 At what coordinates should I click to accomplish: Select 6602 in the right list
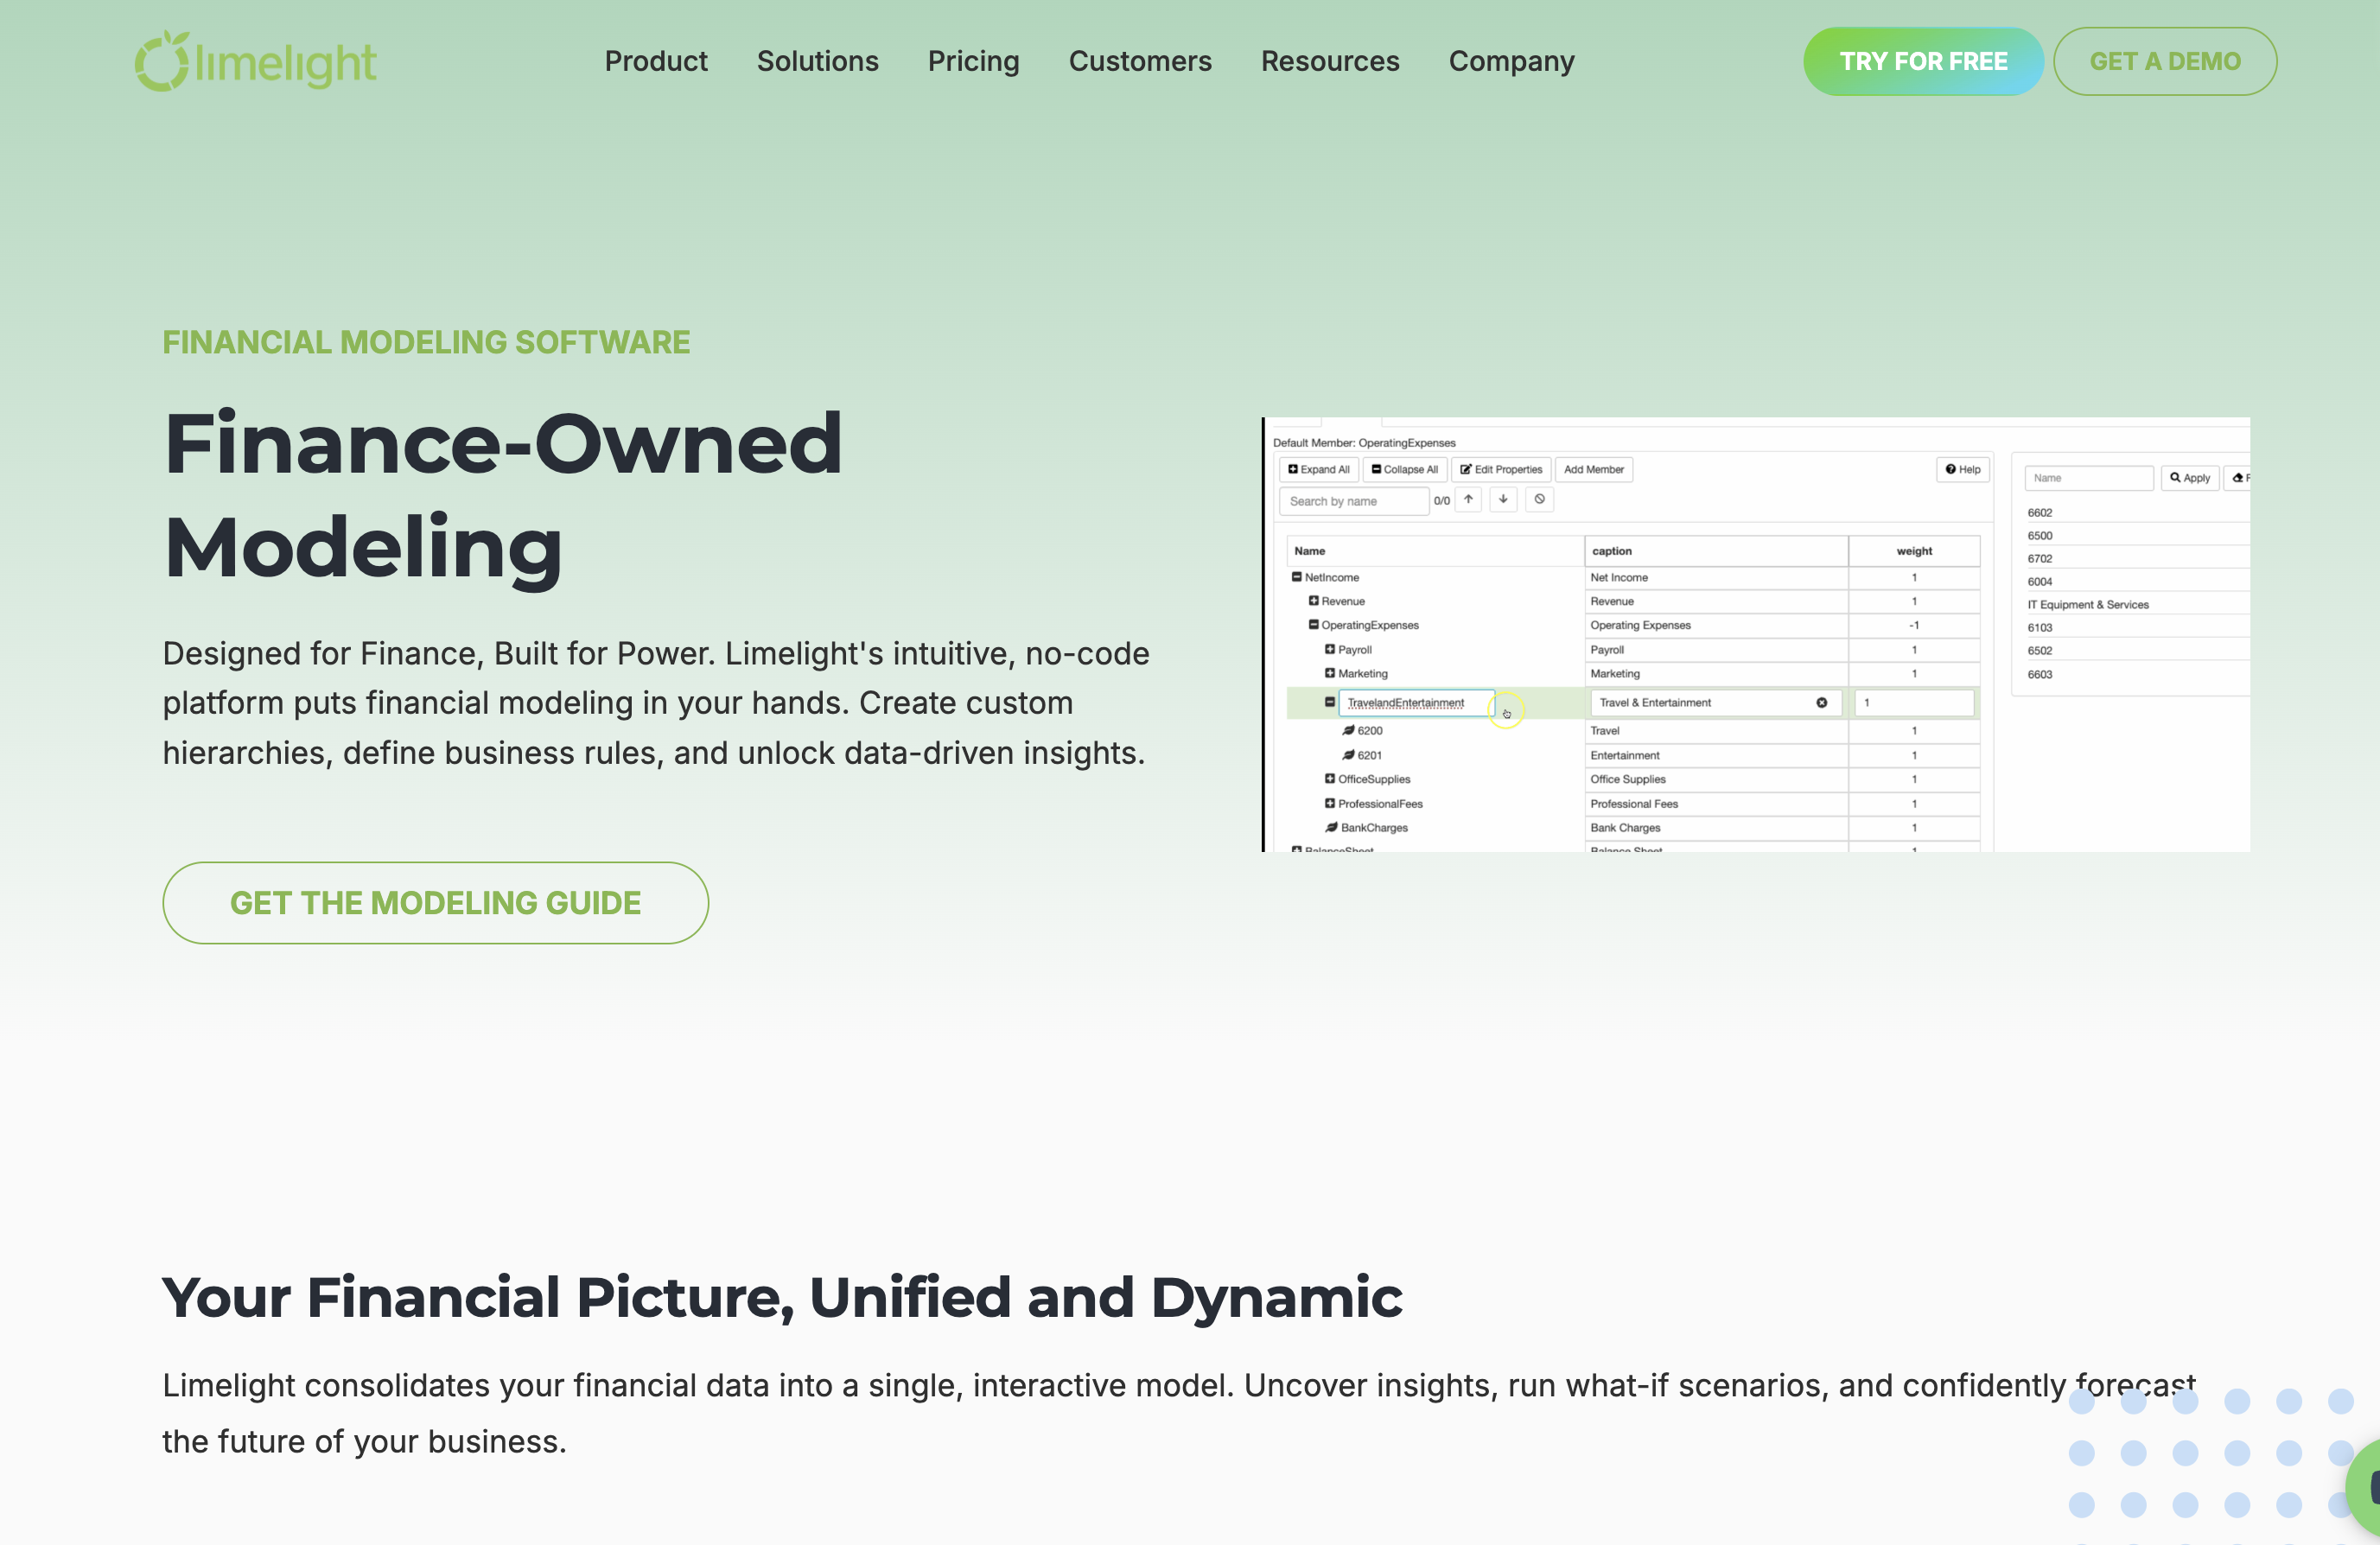(x=2040, y=513)
